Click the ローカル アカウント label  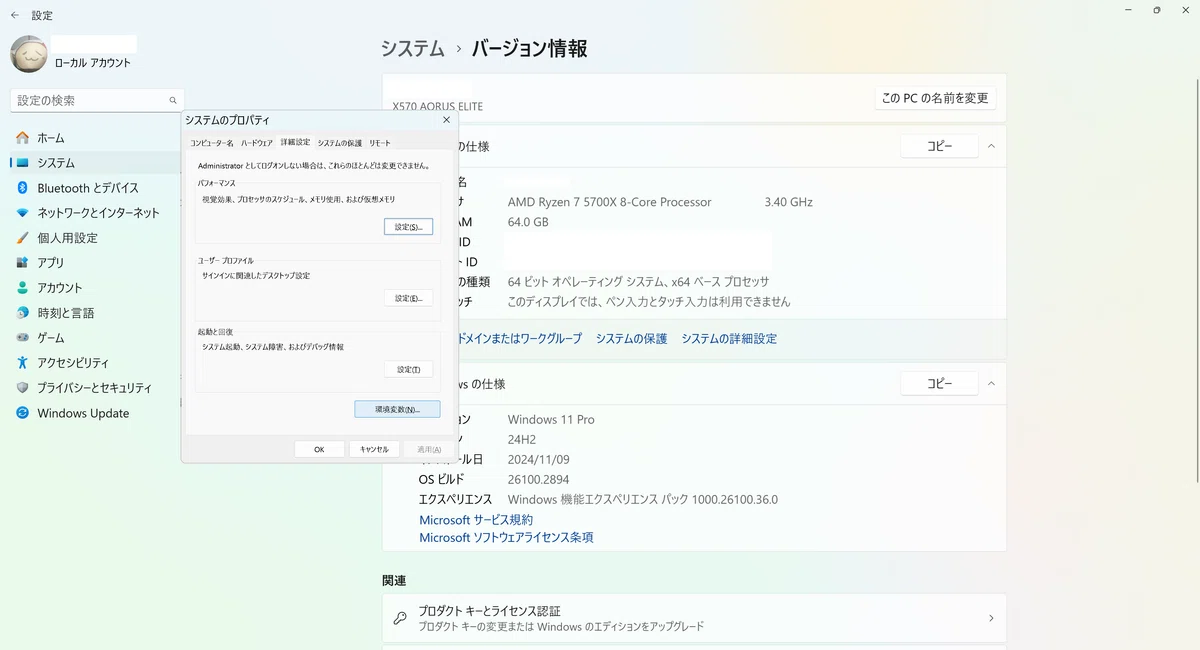coord(93,63)
